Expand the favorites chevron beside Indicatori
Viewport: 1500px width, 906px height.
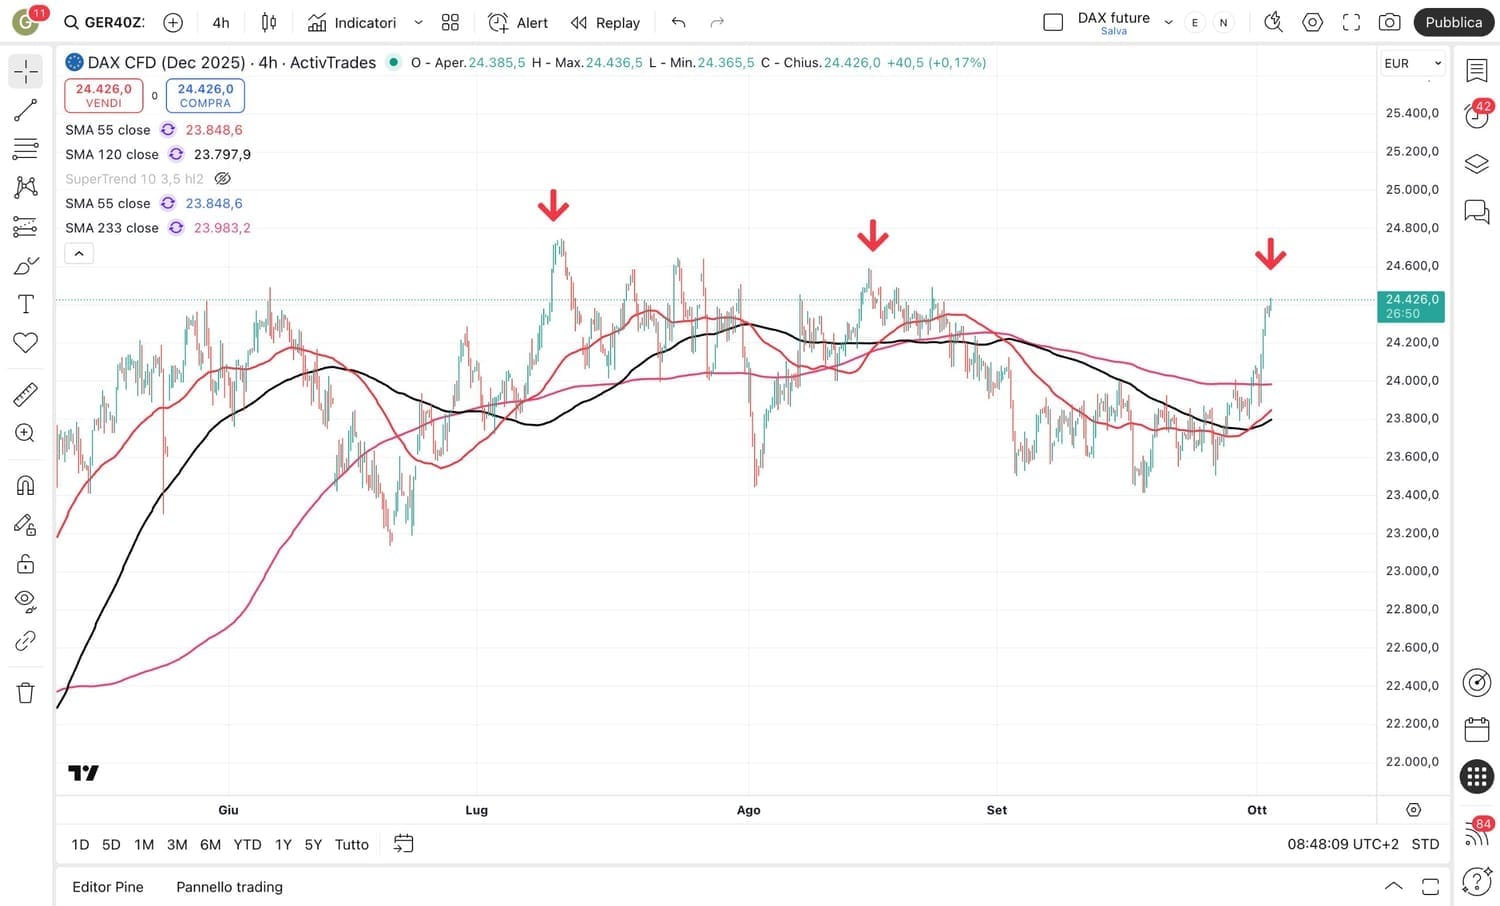pos(419,22)
